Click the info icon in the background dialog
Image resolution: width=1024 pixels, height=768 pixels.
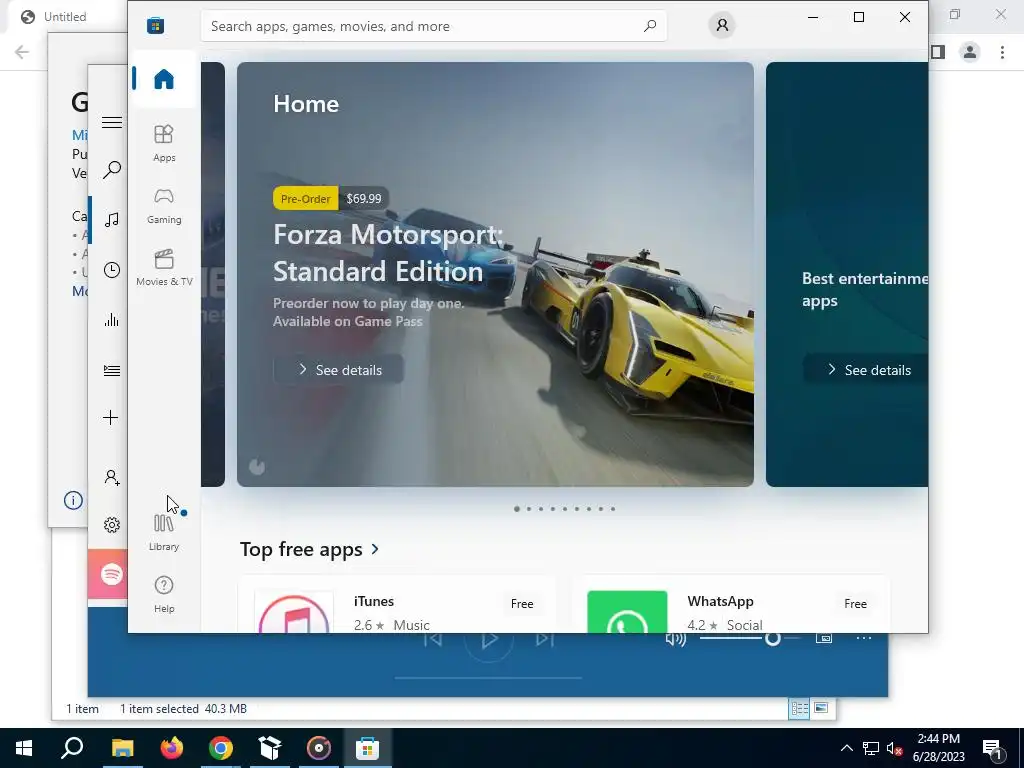point(73,500)
